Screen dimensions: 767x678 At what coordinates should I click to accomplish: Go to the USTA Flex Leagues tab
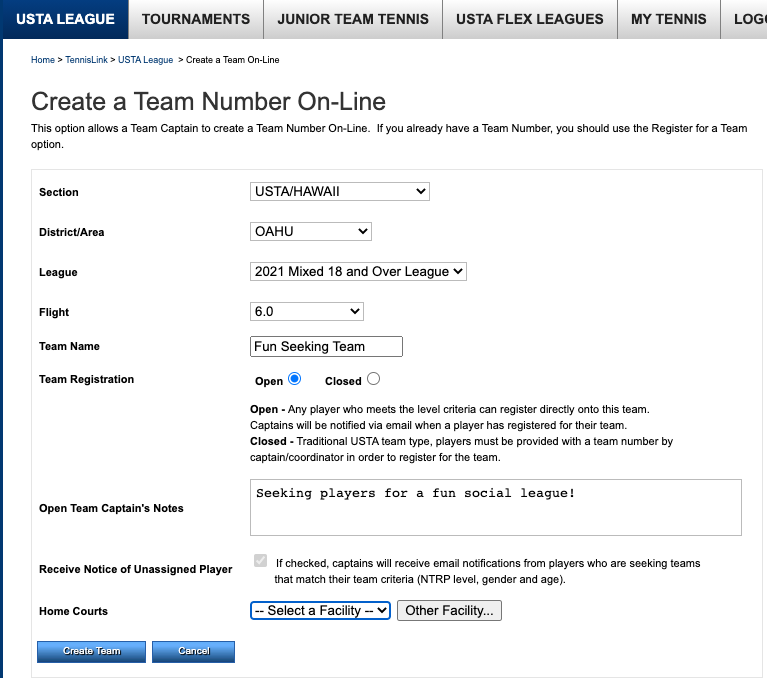(x=529, y=19)
